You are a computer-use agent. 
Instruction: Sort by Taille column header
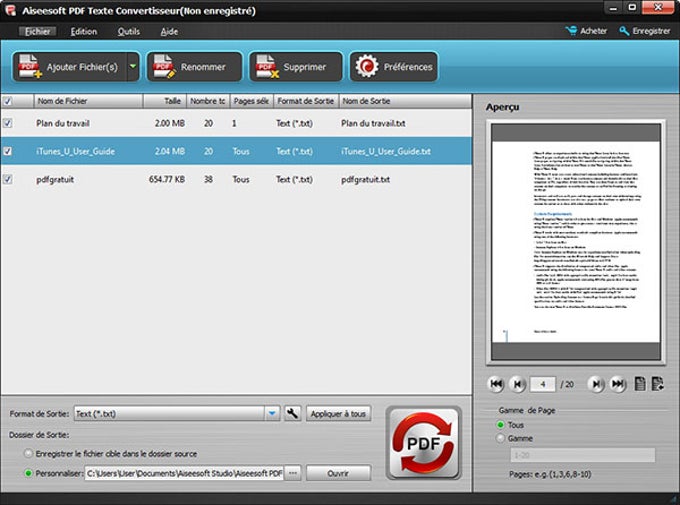(x=165, y=101)
